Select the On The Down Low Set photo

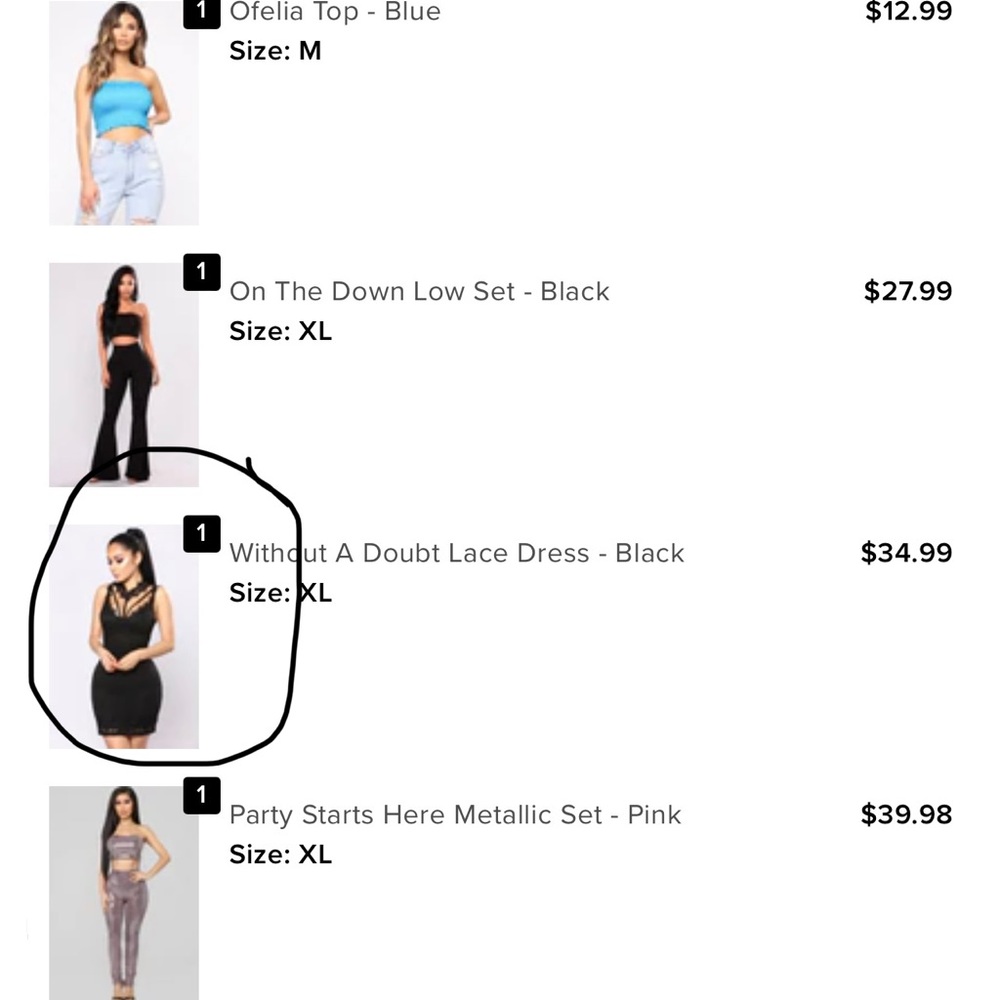click(123, 375)
